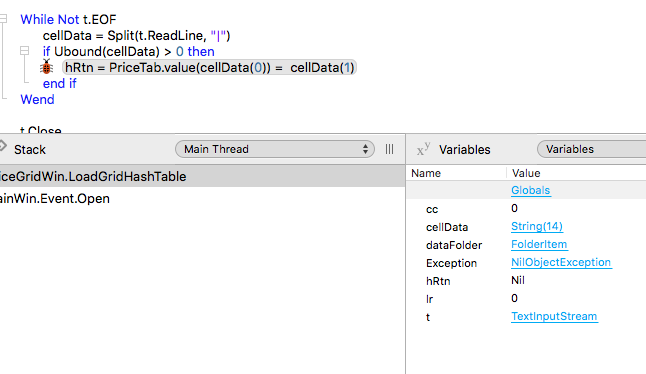Click the Exception variable name
Screen dimensions: 646x374
[452, 263]
